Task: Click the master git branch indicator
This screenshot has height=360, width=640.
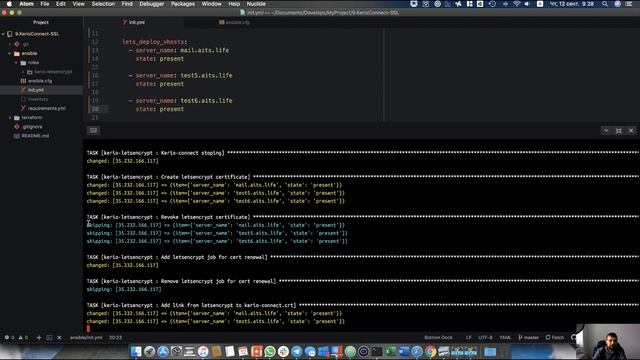Action: pos(529,338)
